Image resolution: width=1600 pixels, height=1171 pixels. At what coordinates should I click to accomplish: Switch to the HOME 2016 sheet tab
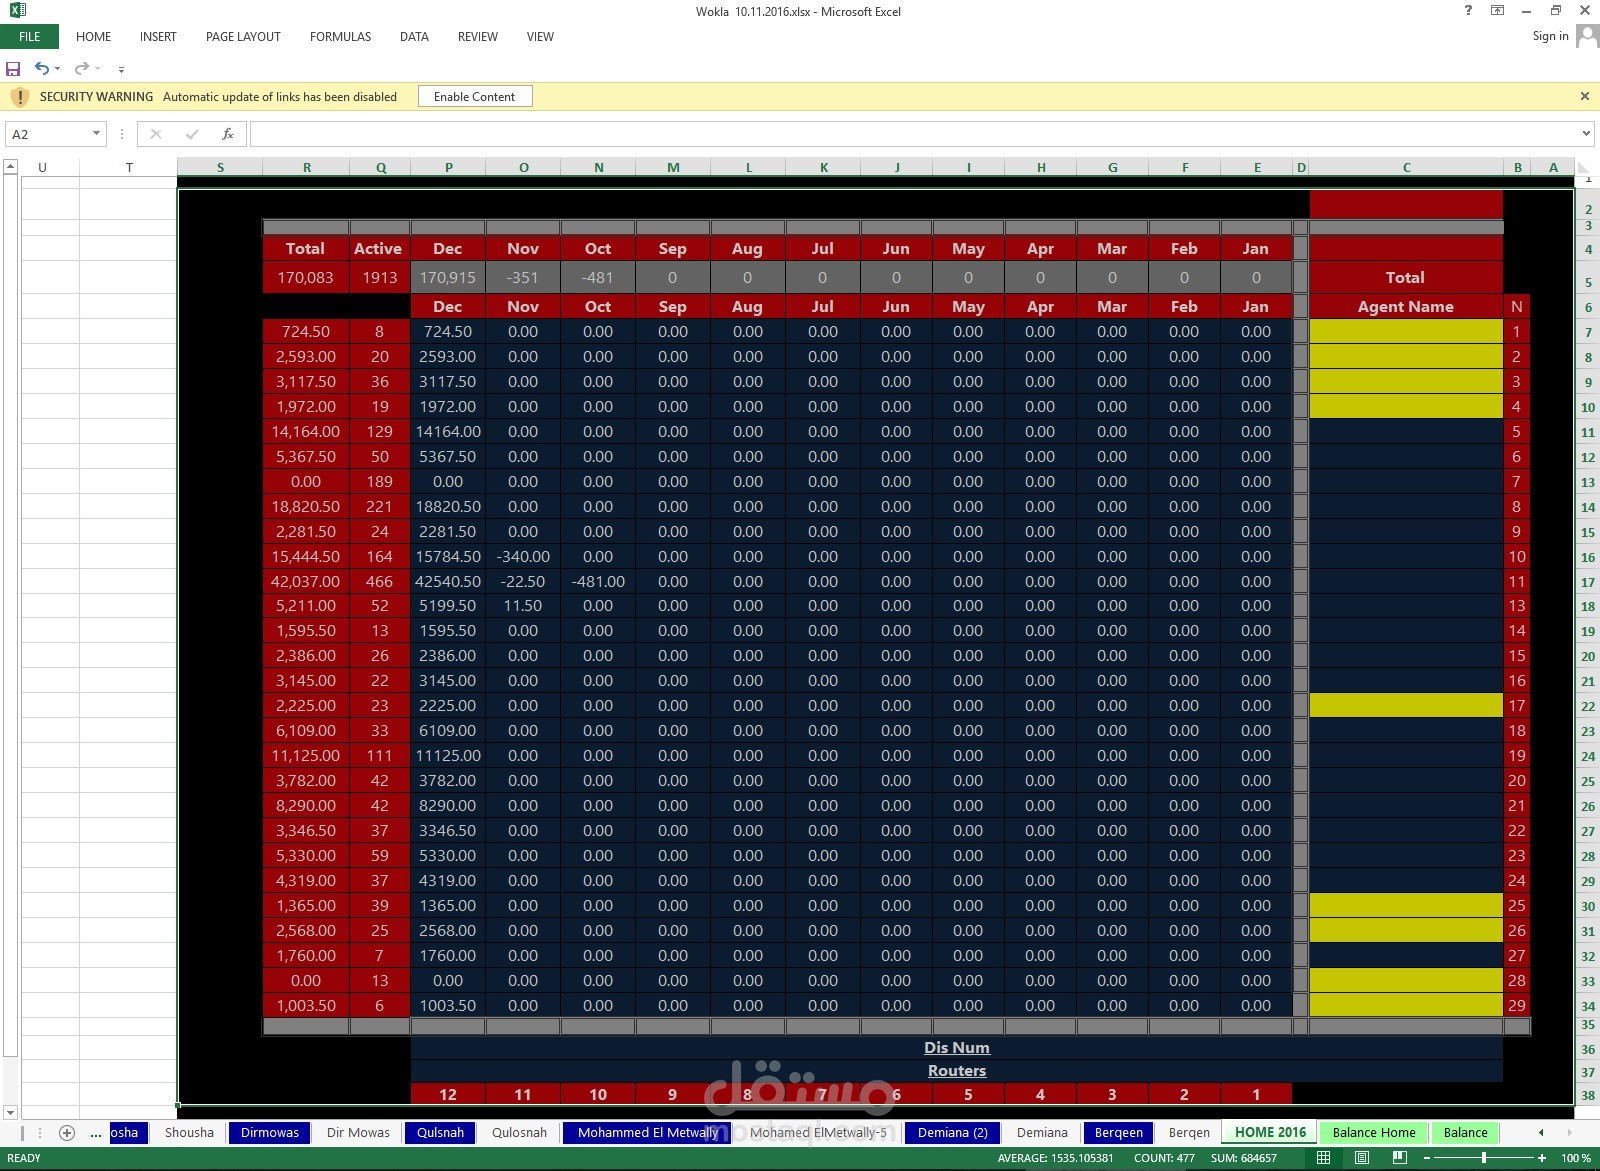click(1270, 1133)
